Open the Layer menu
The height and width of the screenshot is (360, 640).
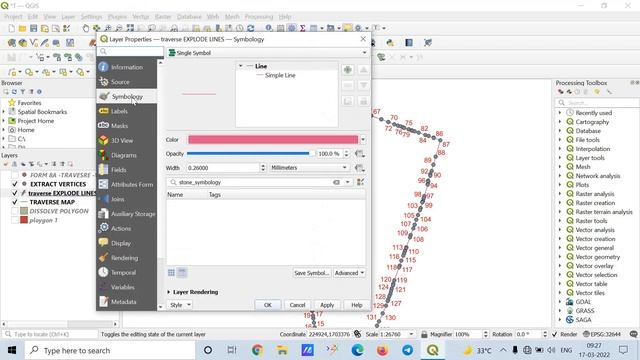click(x=68, y=17)
